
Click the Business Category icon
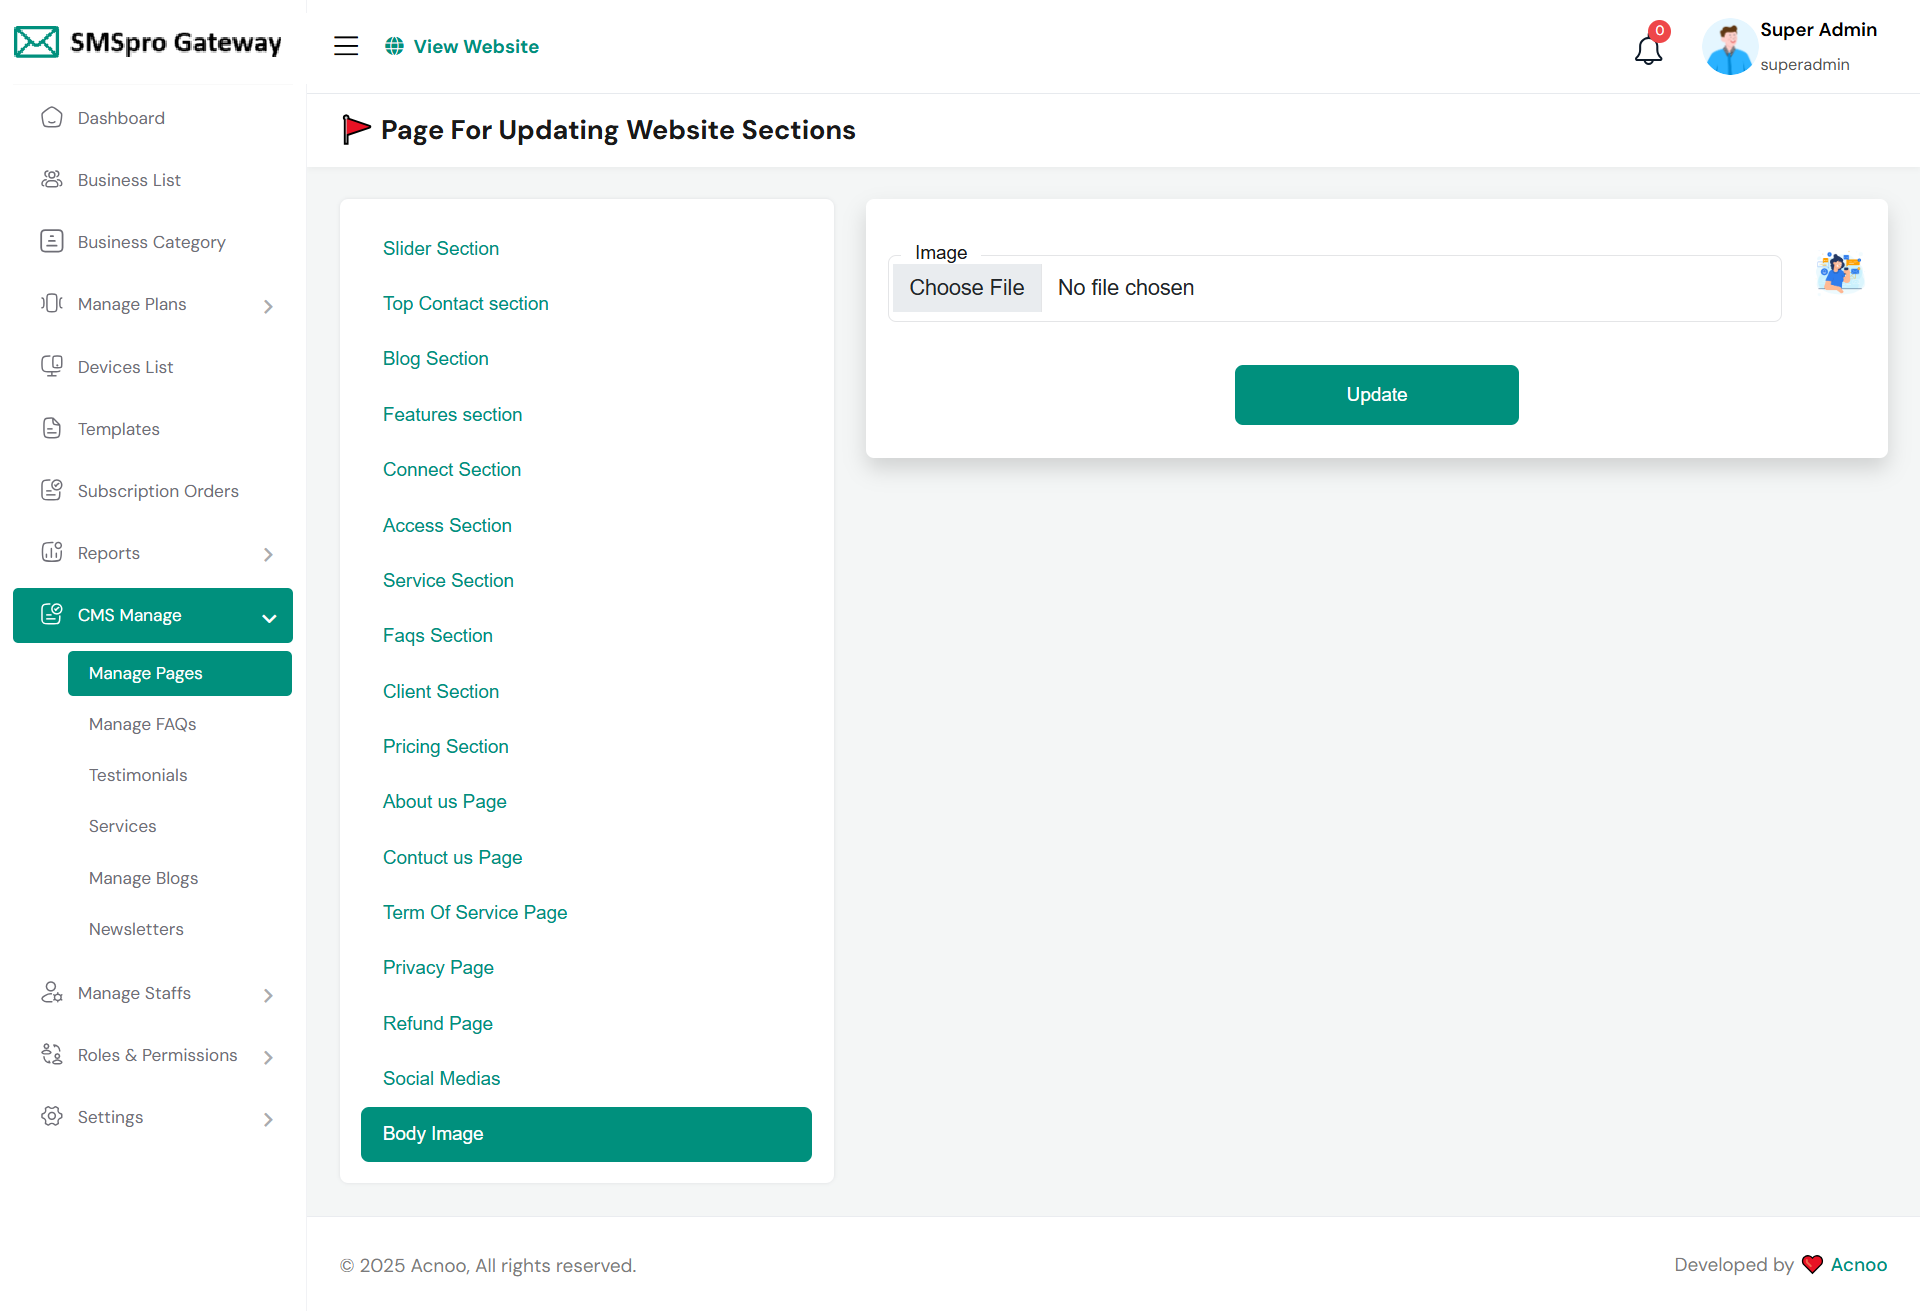tap(52, 241)
